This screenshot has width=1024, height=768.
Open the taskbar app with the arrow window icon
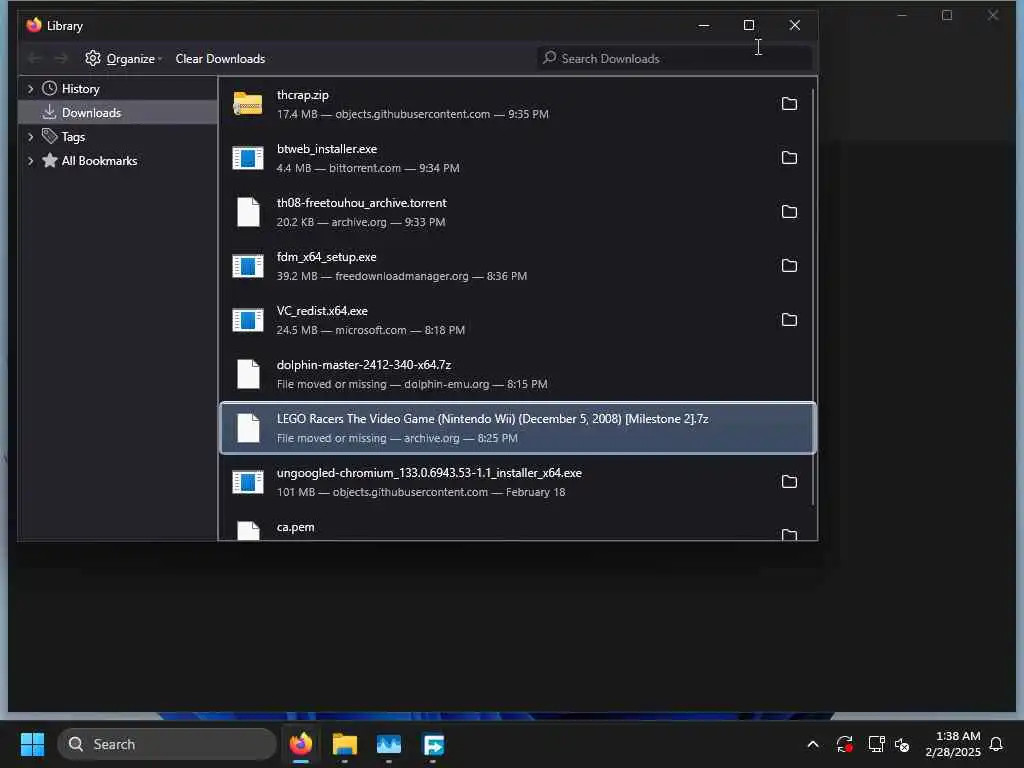tap(434, 744)
